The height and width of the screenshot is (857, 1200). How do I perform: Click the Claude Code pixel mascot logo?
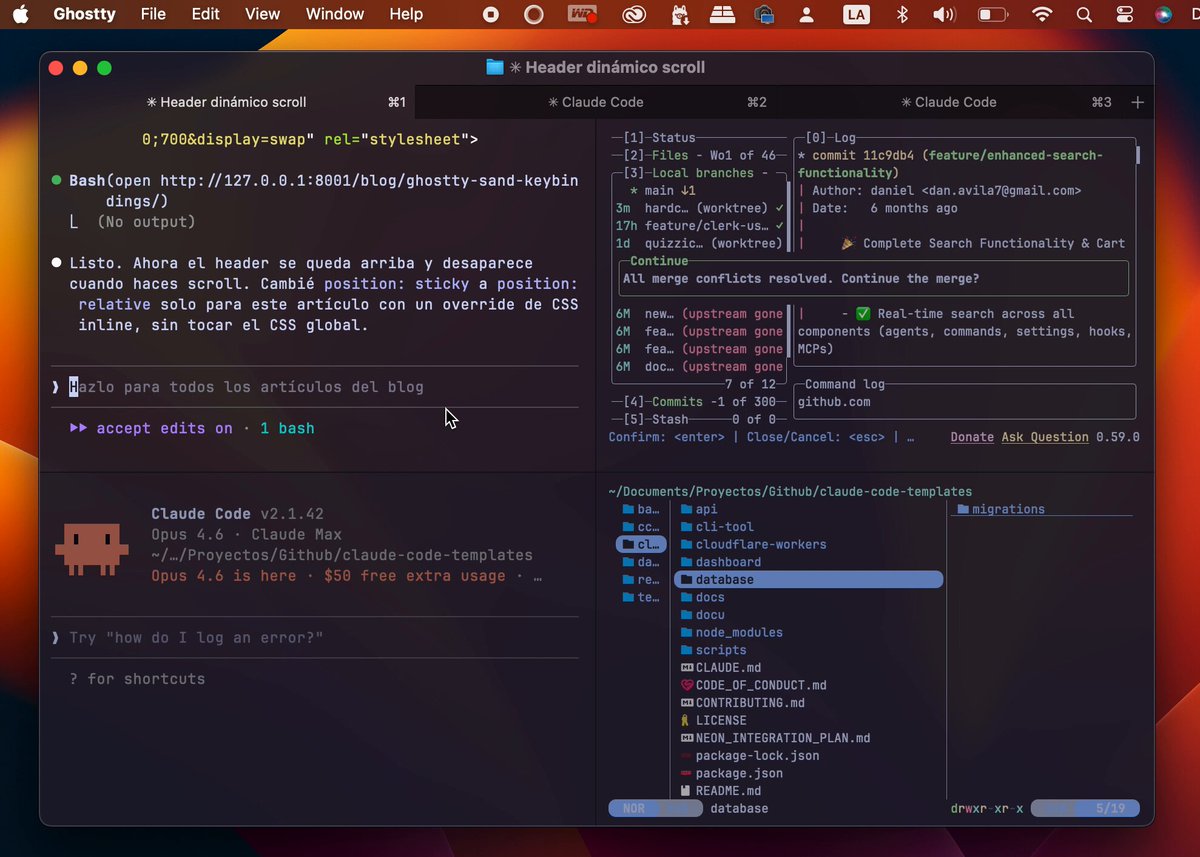[x=91, y=549]
